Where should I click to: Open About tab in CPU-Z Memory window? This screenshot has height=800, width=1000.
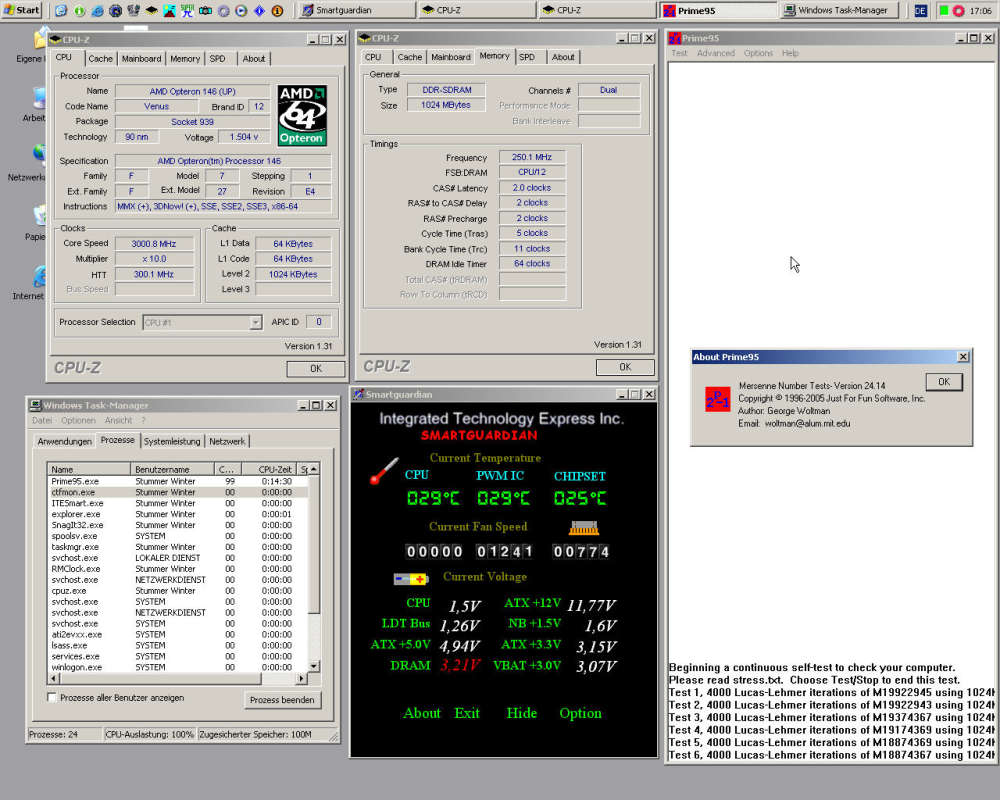coord(563,57)
